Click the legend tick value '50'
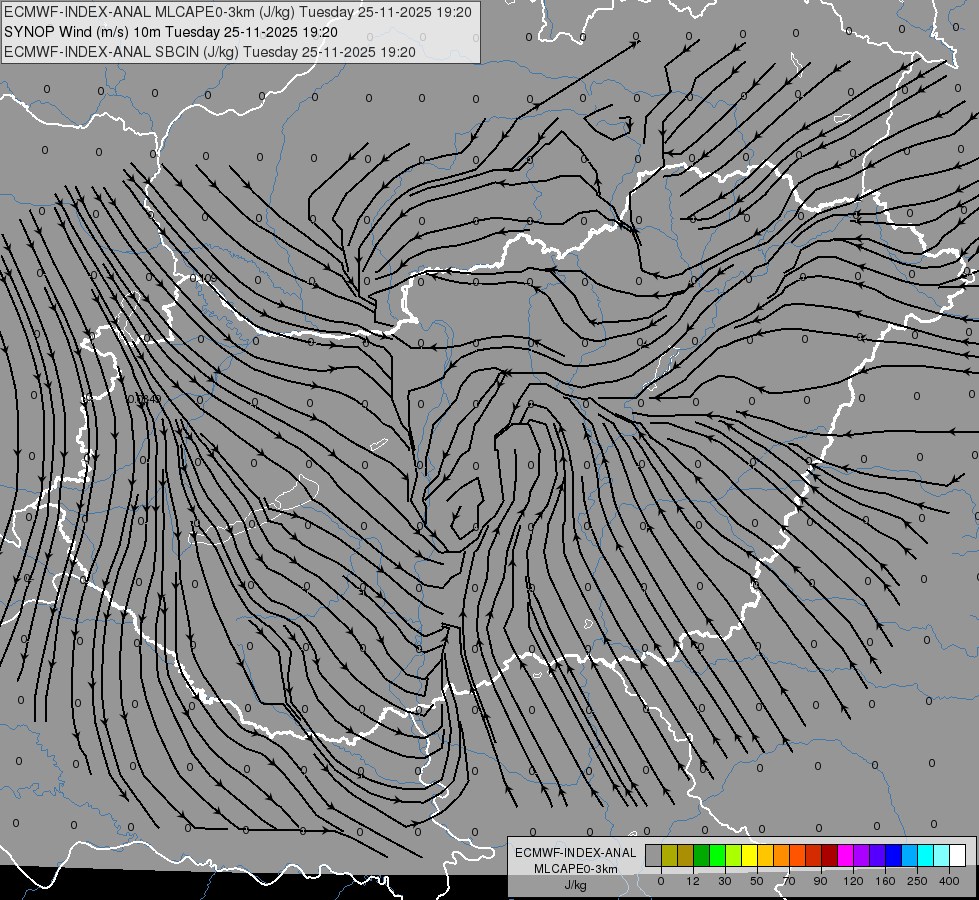Screen dimensions: 979x900 coord(757,881)
